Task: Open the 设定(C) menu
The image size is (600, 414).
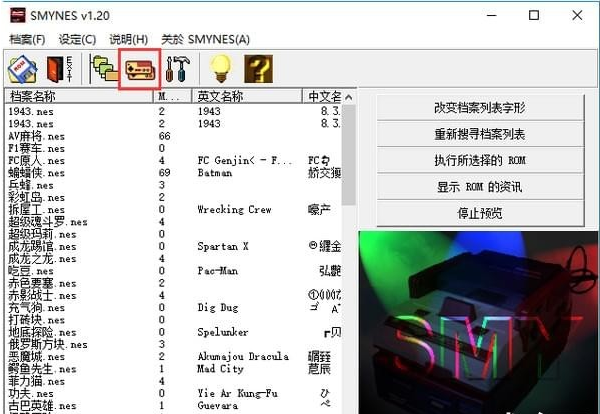Action: click(77, 39)
